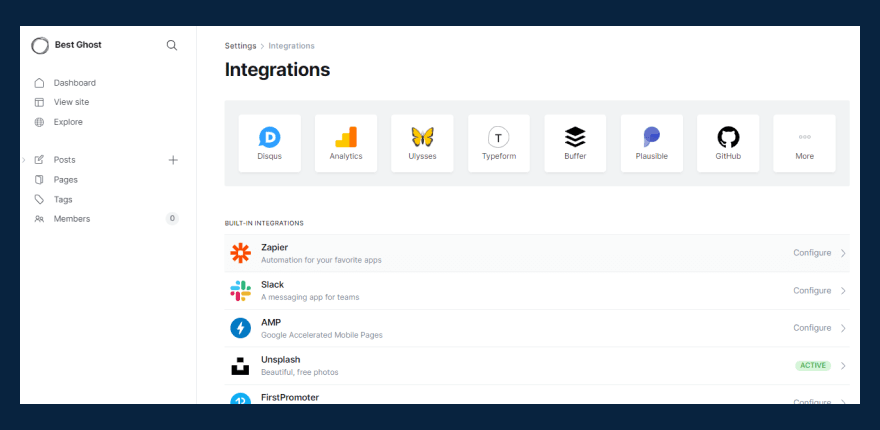Click 'Automation for your favorite apps' text

coord(321,260)
